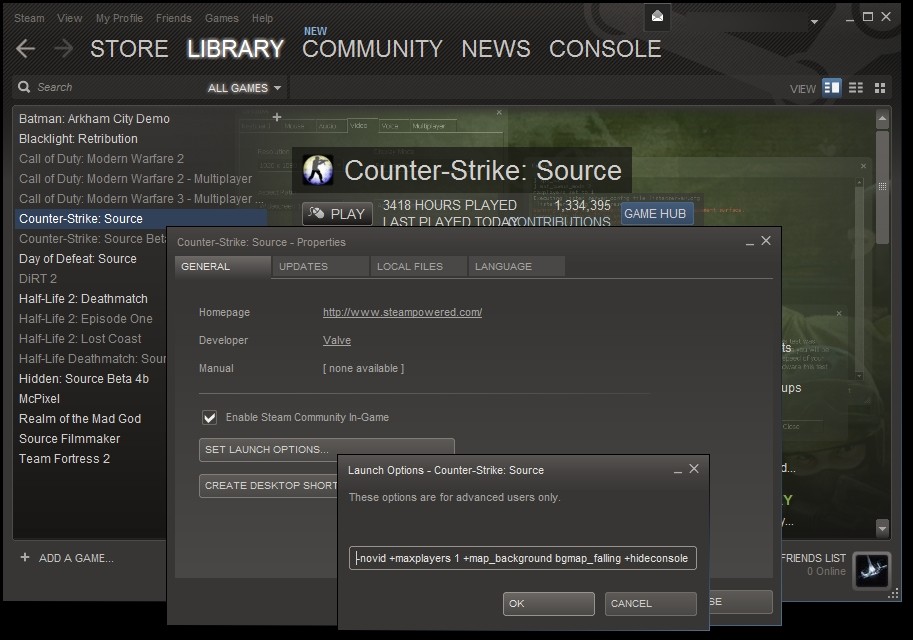Viewport: 913px width, 640px height.
Task: Click the back navigation arrow
Action: (24, 46)
